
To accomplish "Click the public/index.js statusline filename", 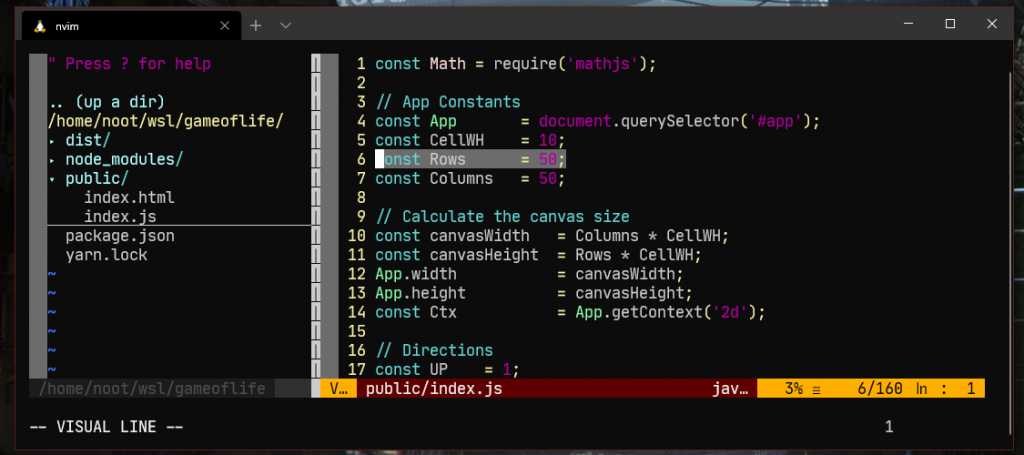I will click(x=434, y=389).
